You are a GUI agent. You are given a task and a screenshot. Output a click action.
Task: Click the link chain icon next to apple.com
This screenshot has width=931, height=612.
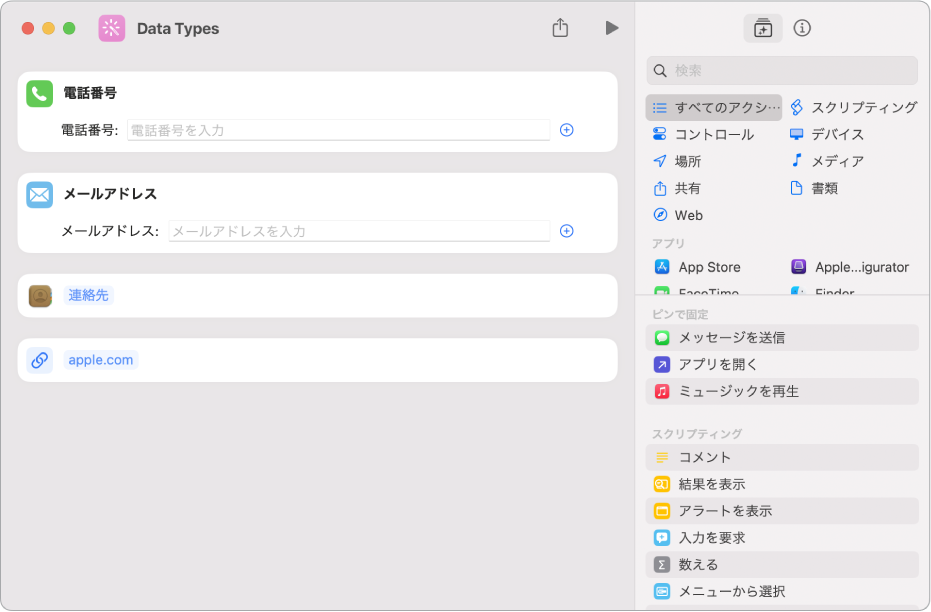tap(40, 360)
